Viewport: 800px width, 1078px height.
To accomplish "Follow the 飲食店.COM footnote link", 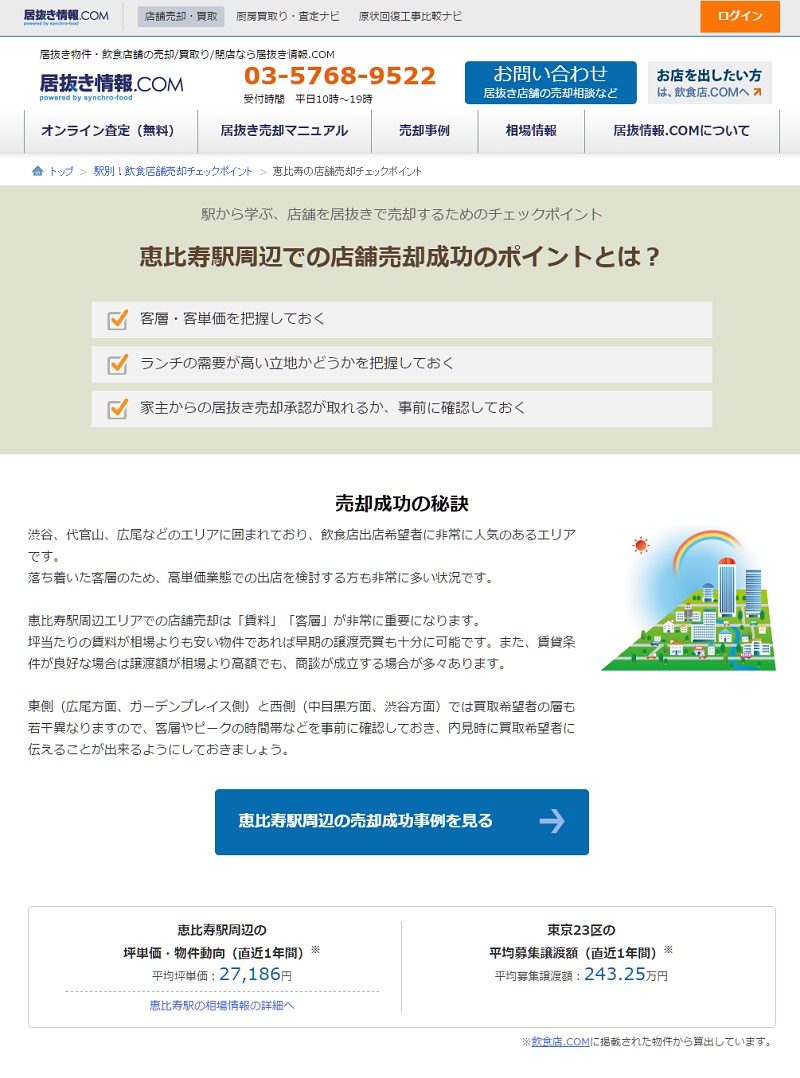I will [560, 1042].
